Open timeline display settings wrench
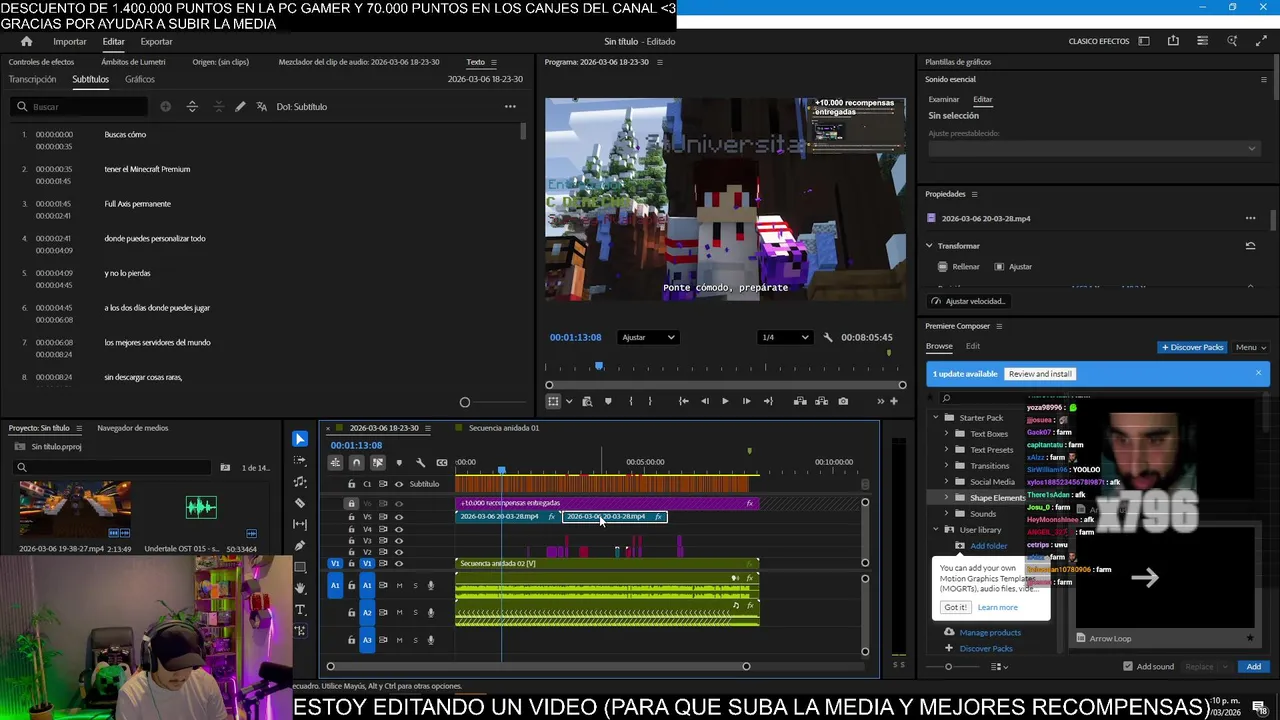Image resolution: width=1280 pixels, height=720 pixels. coord(420,462)
